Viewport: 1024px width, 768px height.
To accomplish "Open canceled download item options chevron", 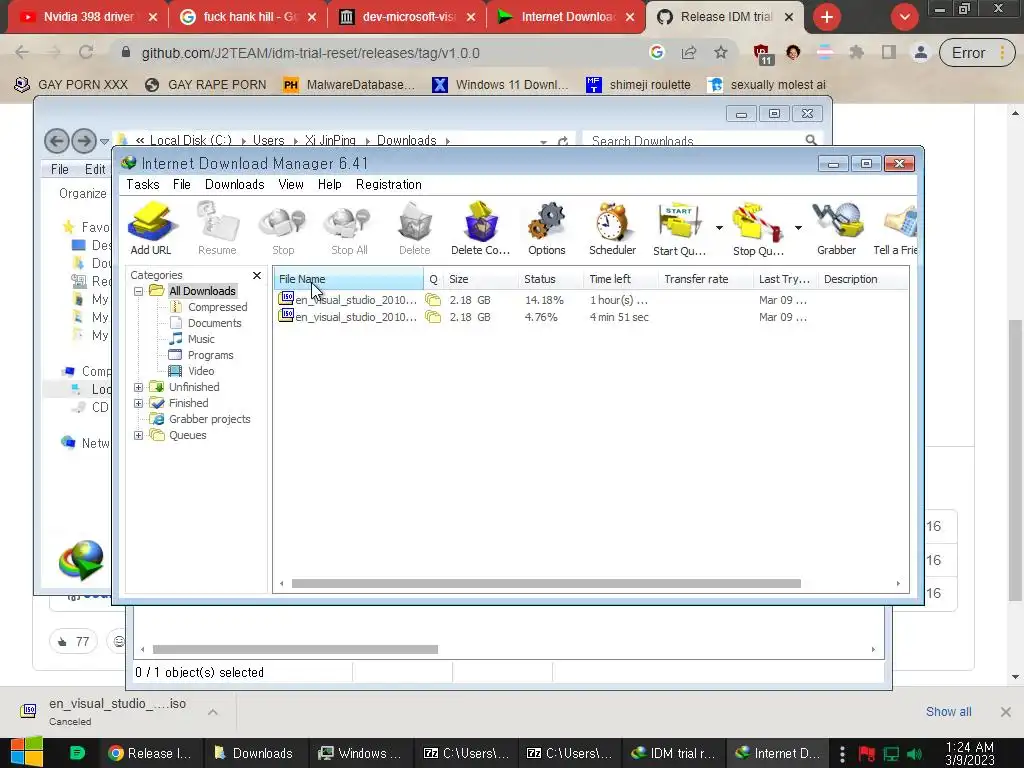I will click(213, 712).
